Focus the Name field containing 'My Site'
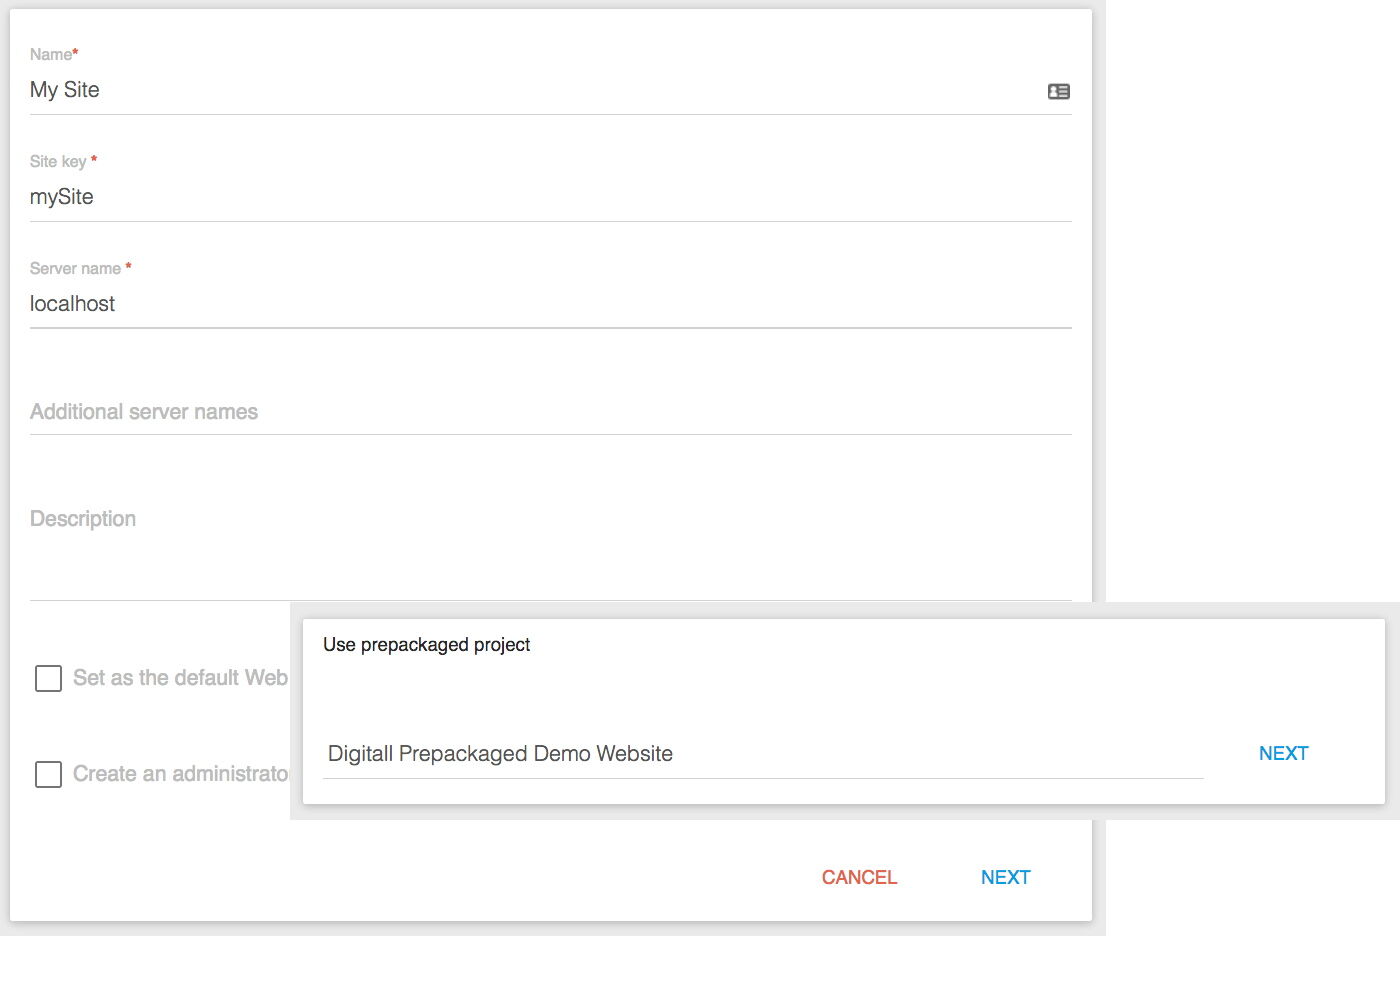Viewport: 1400px width, 1000px height. click(x=530, y=90)
